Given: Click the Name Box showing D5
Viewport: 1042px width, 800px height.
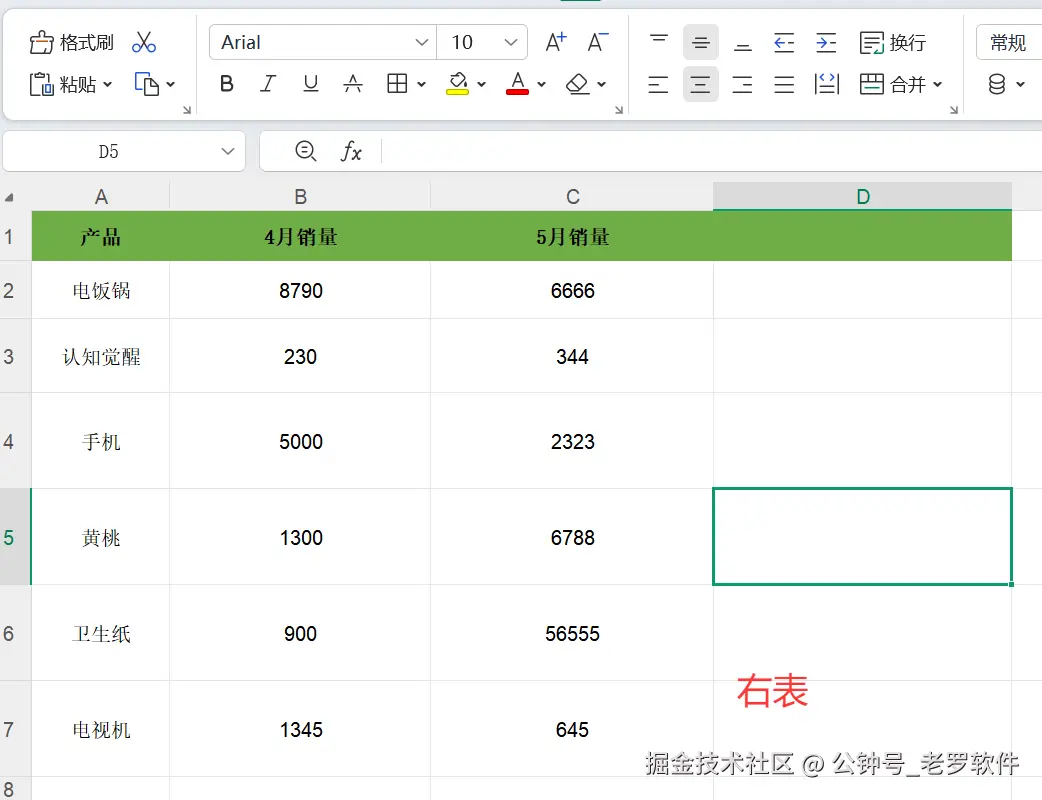Looking at the screenshot, I should [x=109, y=151].
